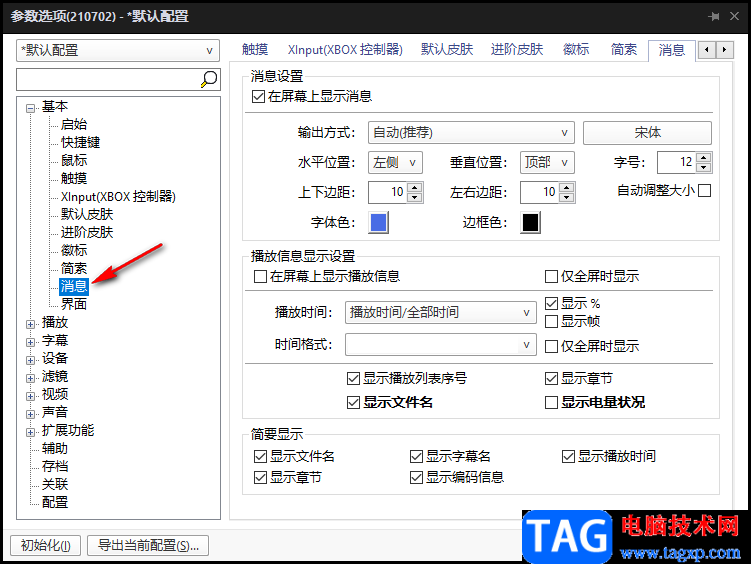Select 配置 in the settings tree
The width and height of the screenshot is (751, 564).
55,503
